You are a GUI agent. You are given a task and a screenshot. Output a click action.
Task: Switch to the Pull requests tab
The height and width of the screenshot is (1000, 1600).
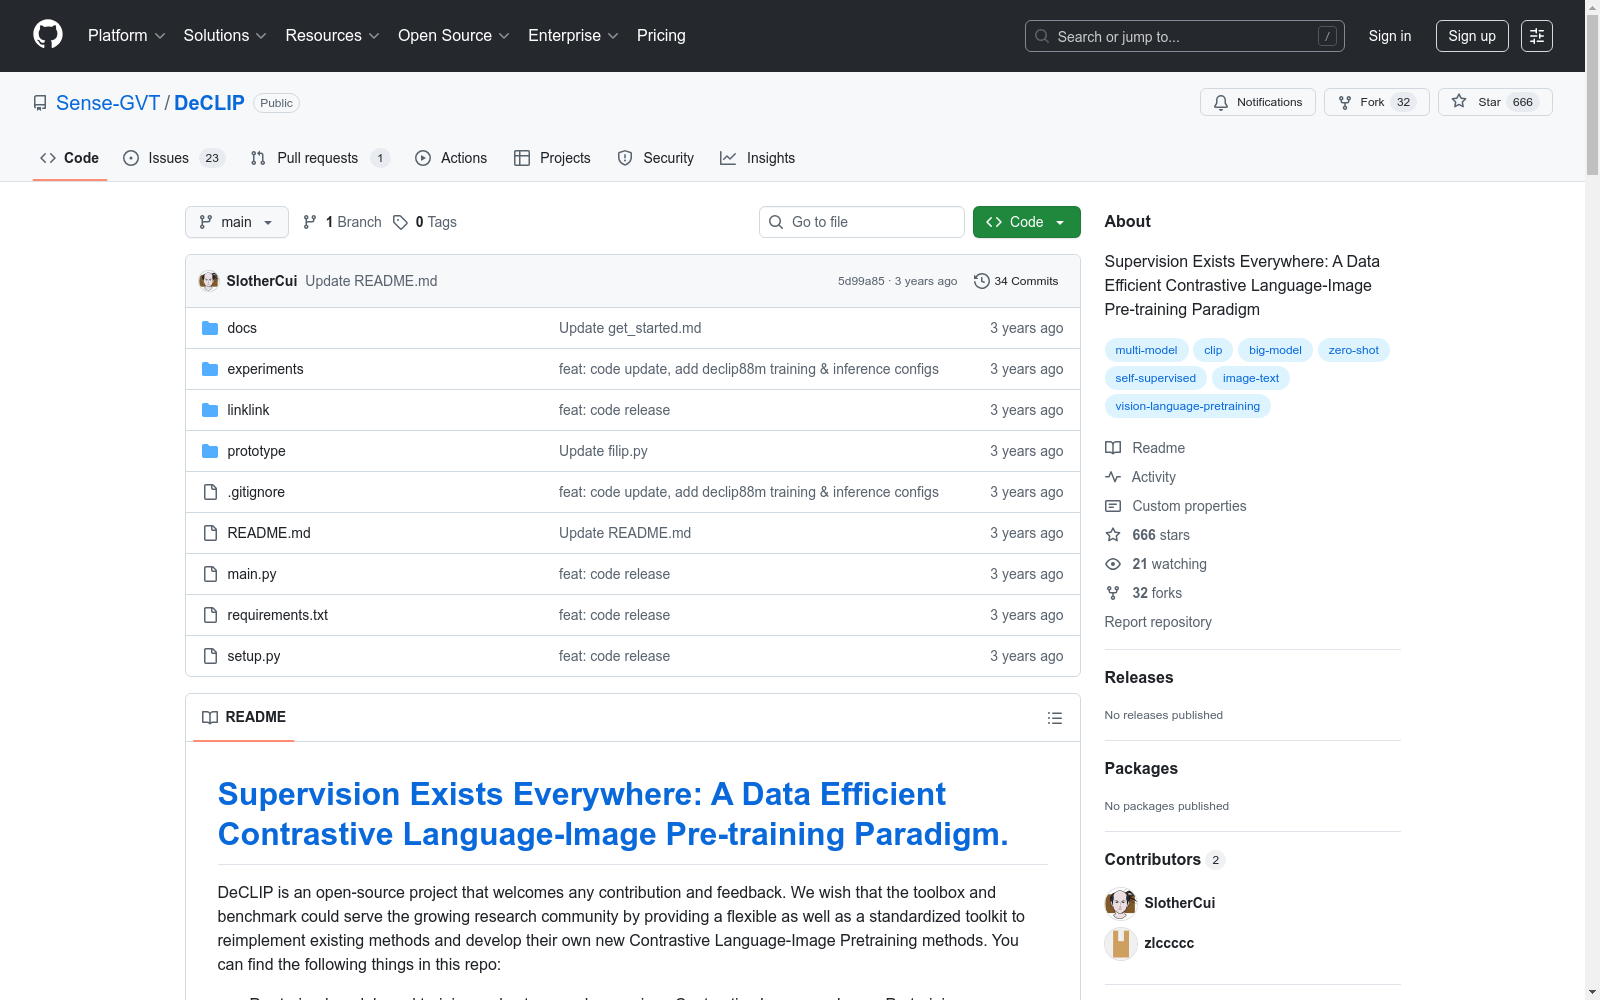319,158
